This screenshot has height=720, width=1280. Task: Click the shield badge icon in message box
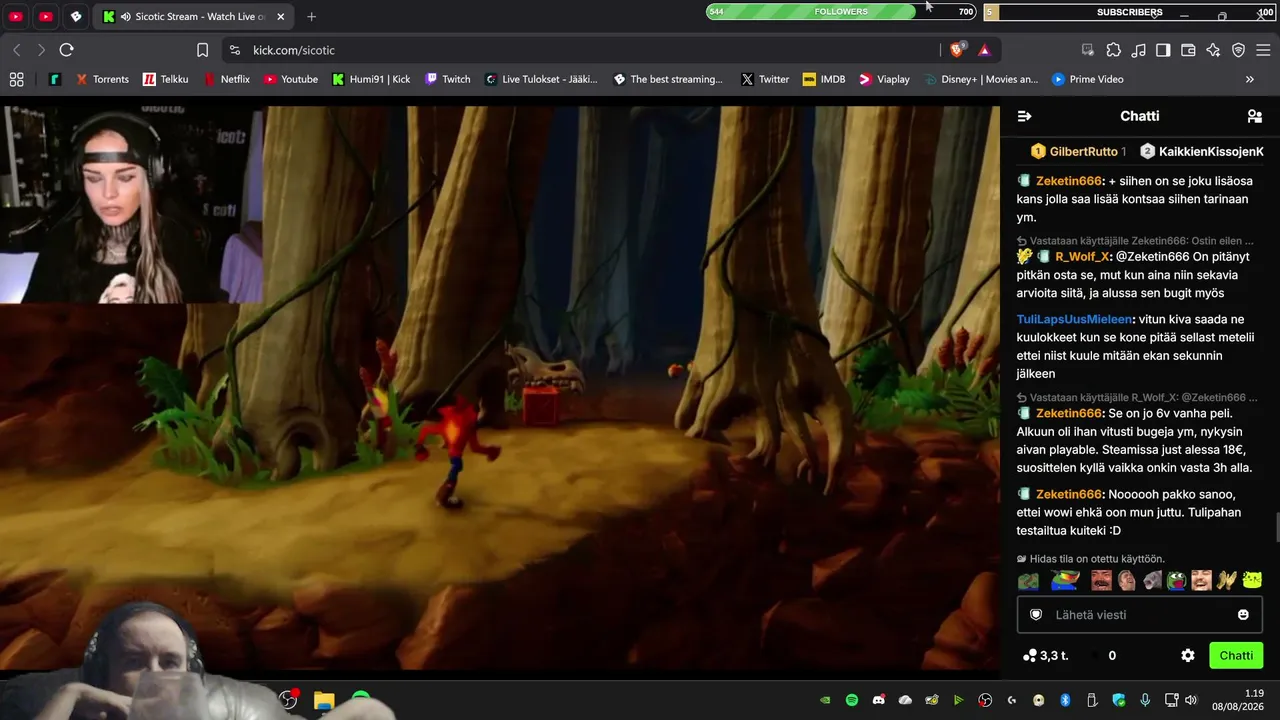tap(1036, 615)
